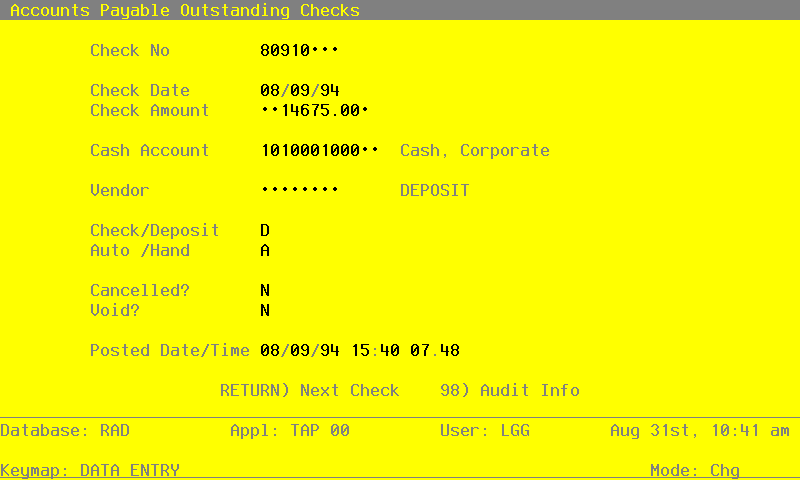Click the User: LGG status entry

[x=485, y=431]
